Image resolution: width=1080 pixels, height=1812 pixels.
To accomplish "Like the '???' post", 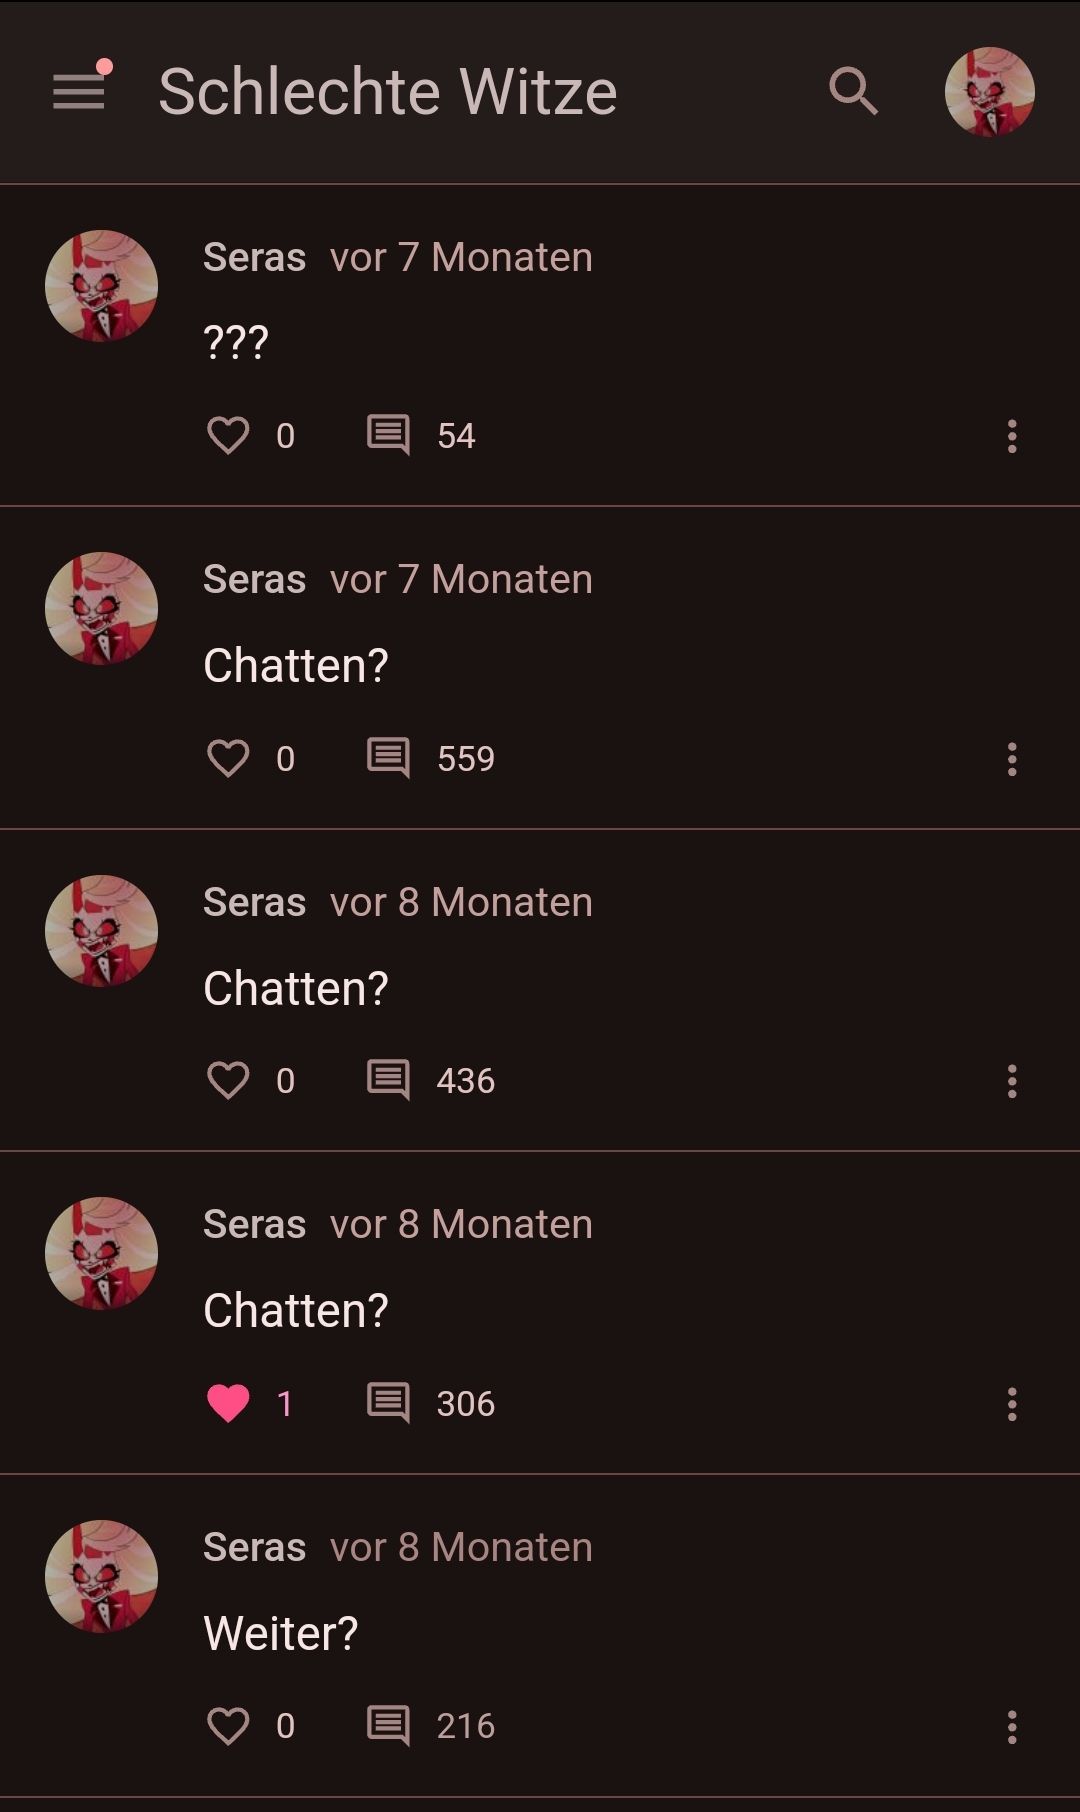I will pos(228,436).
